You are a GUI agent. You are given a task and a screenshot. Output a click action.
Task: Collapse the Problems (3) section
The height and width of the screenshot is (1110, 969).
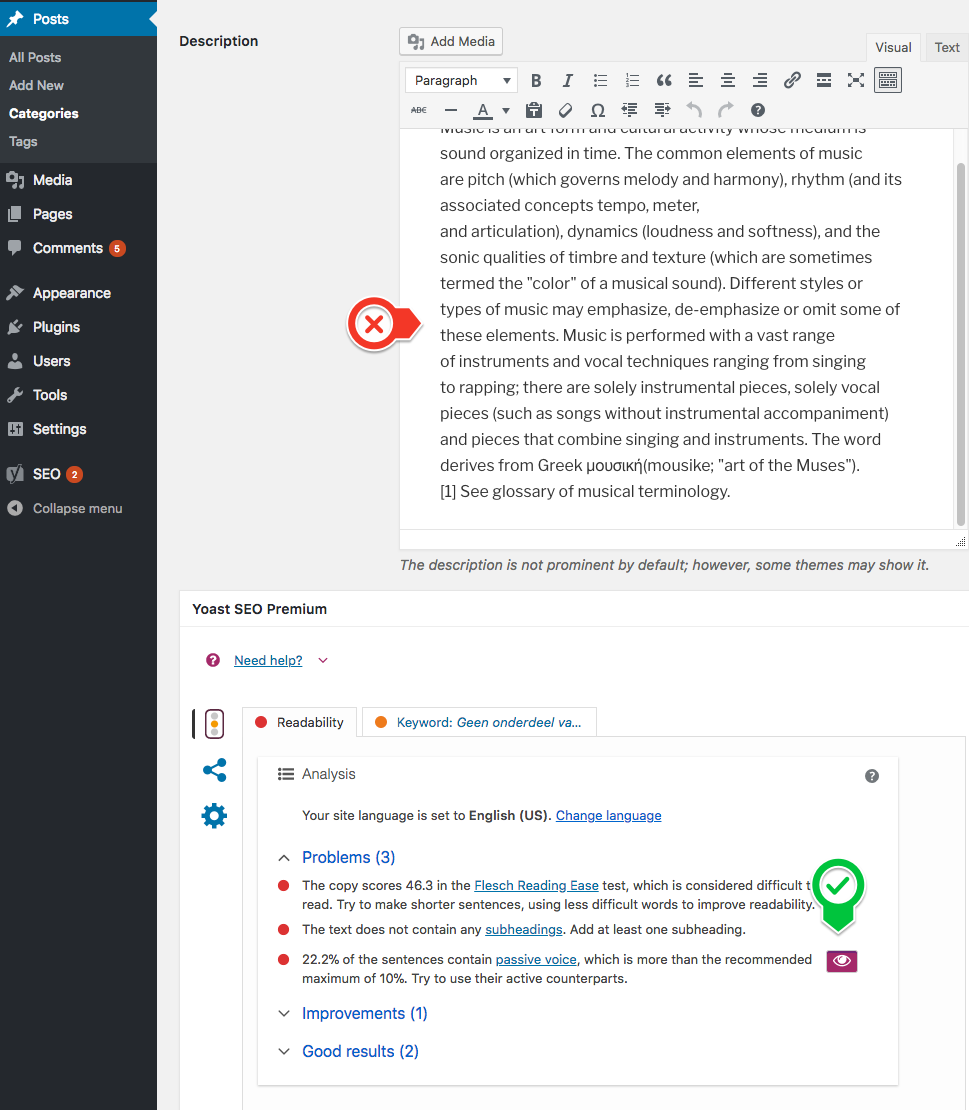348,857
